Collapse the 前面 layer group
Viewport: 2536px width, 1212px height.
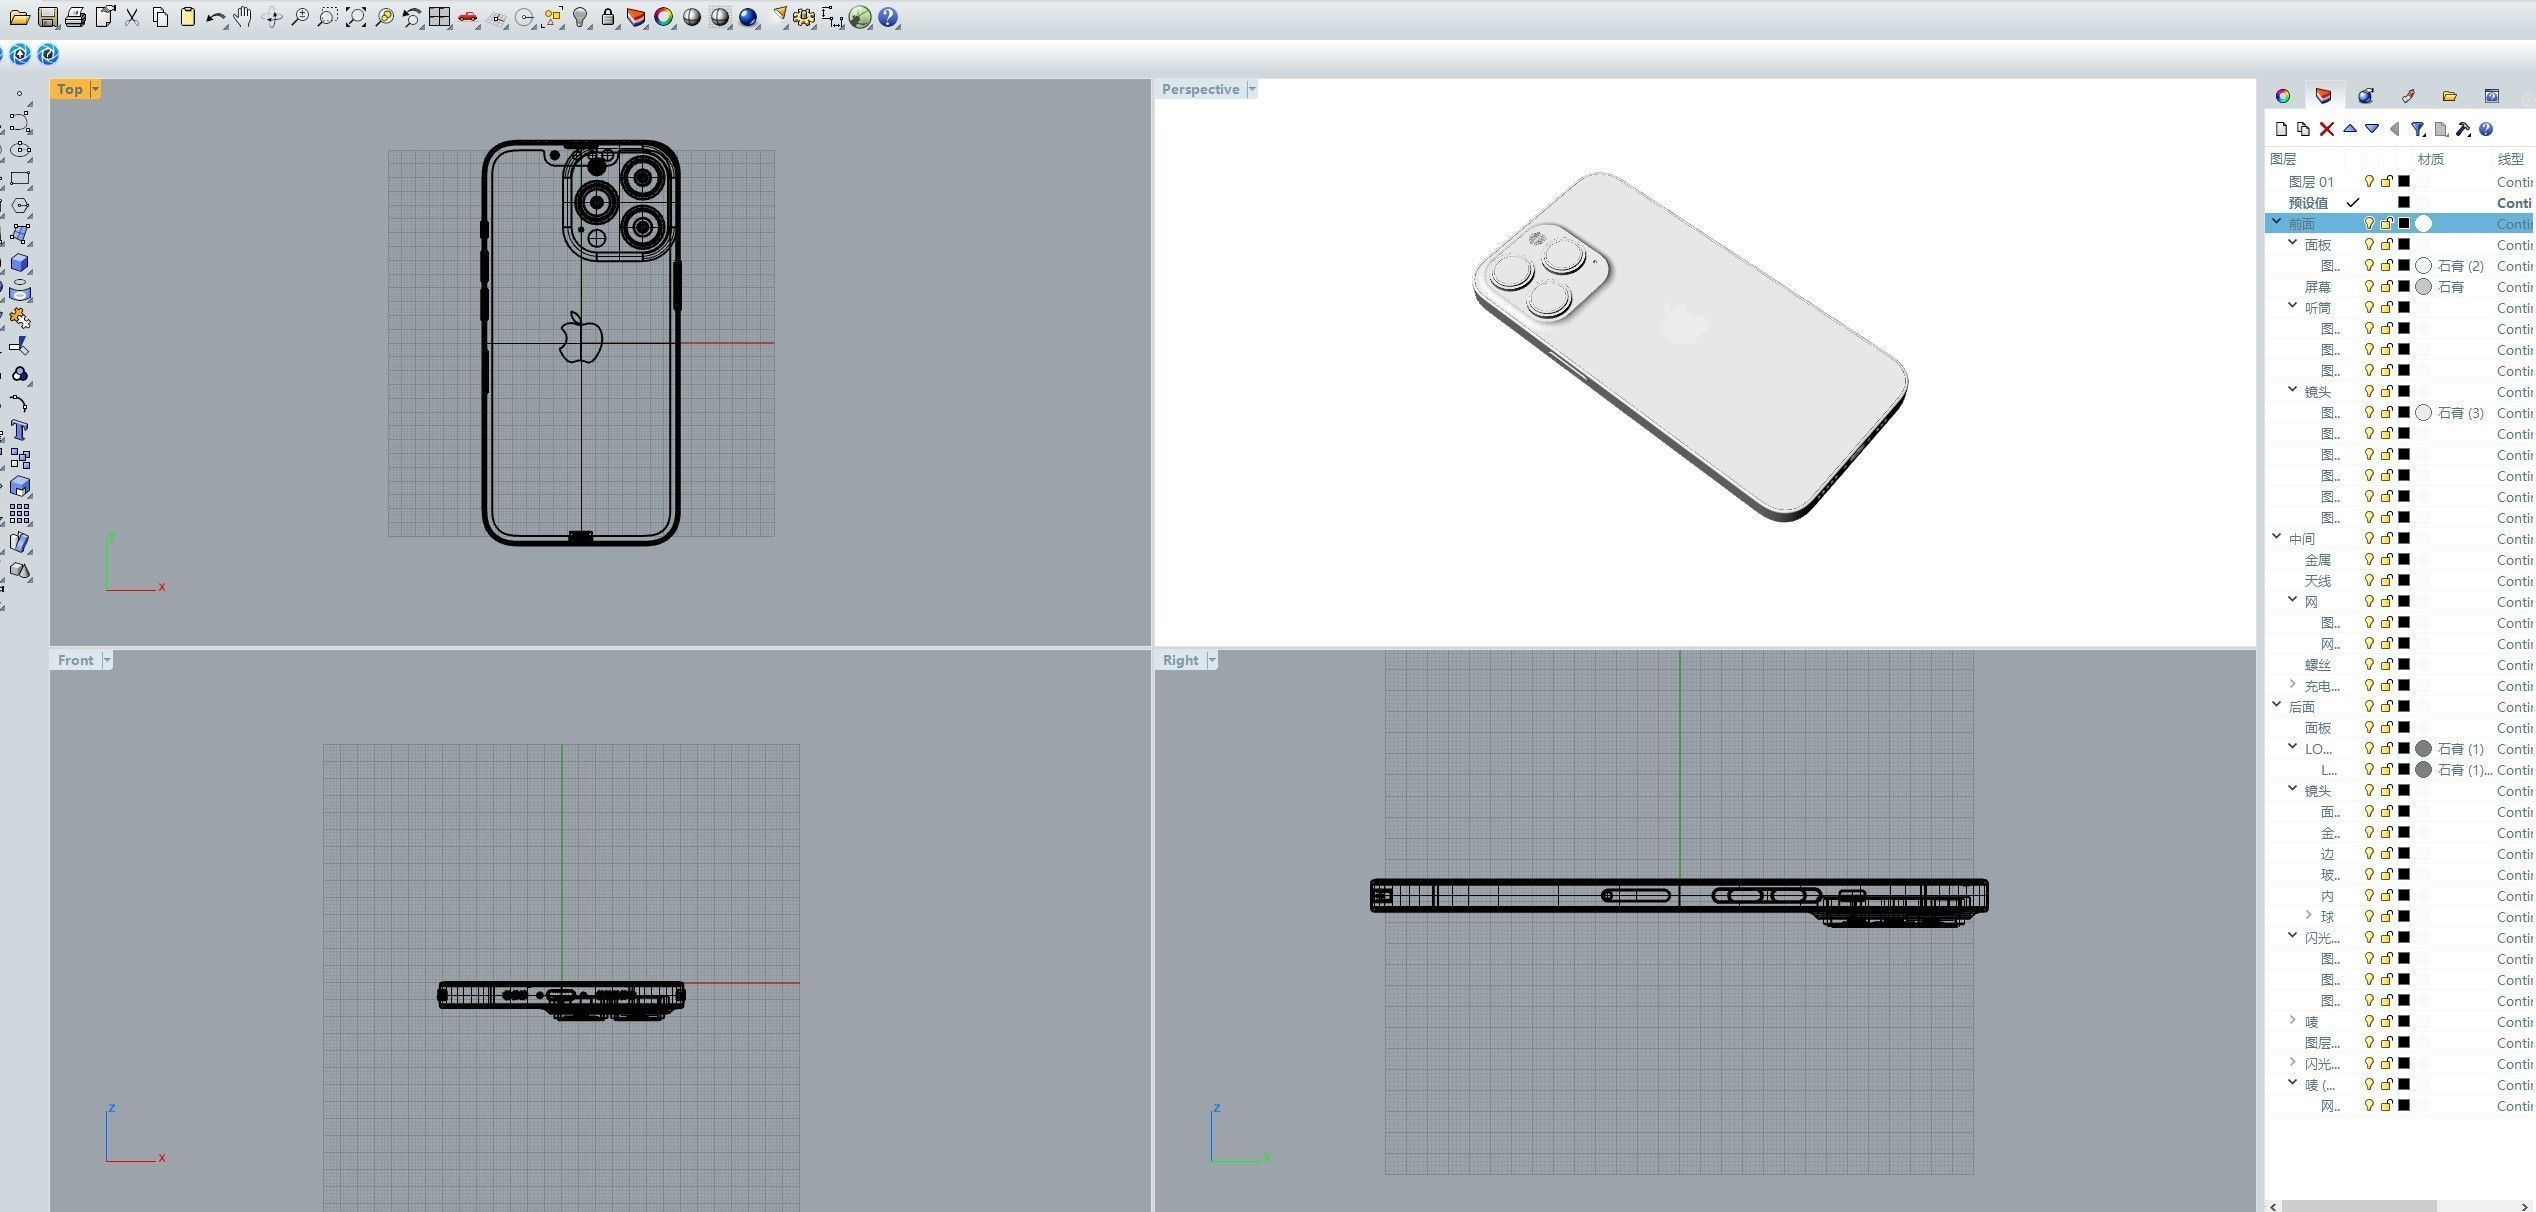coord(2277,222)
